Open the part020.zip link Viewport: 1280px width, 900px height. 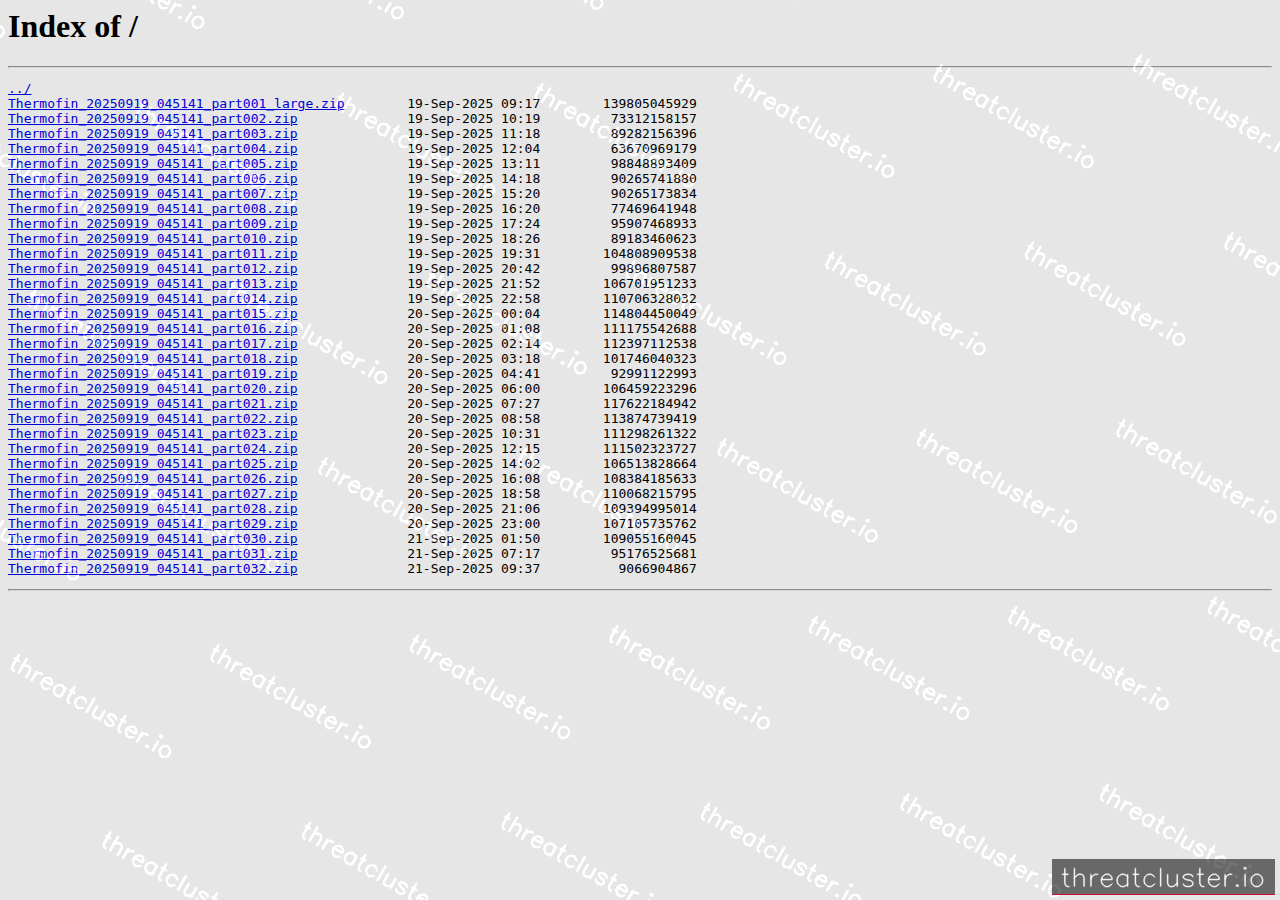(153, 389)
